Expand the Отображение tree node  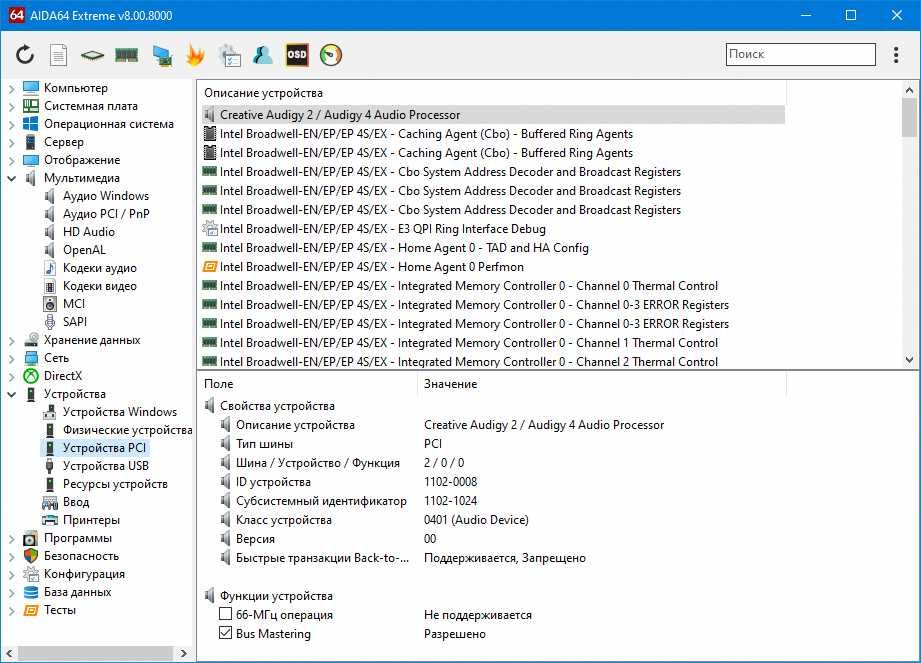click(11, 160)
